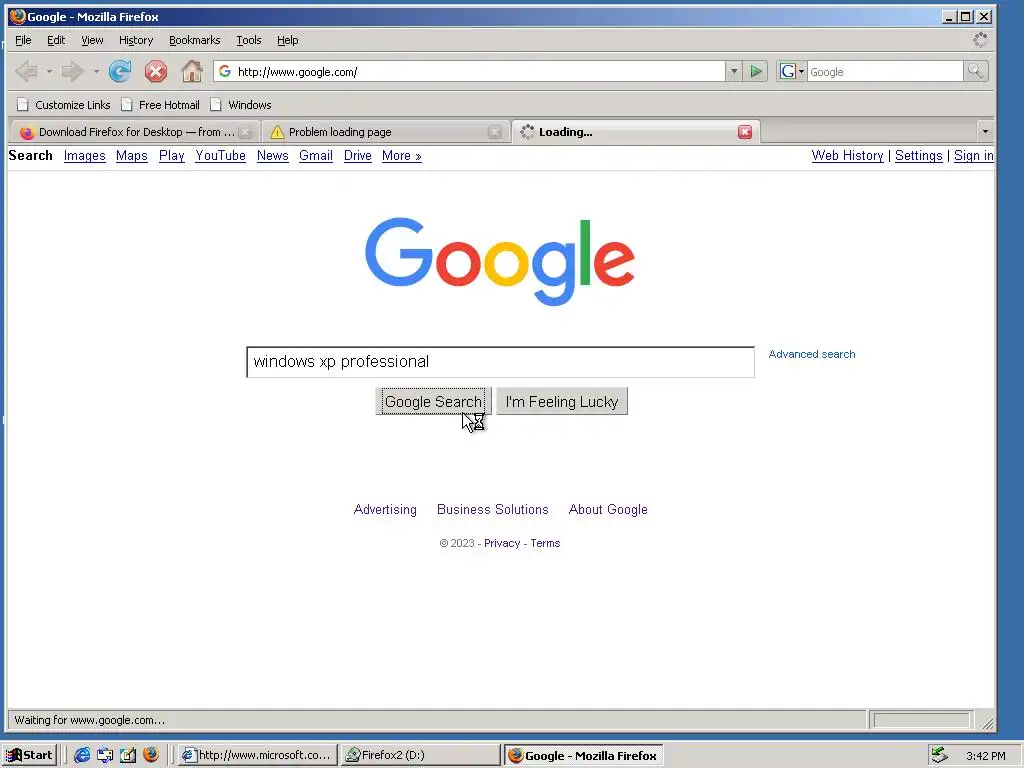Screen dimensions: 1024x768
Task: Click the magnifying glass search icon
Action: (976, 71)
